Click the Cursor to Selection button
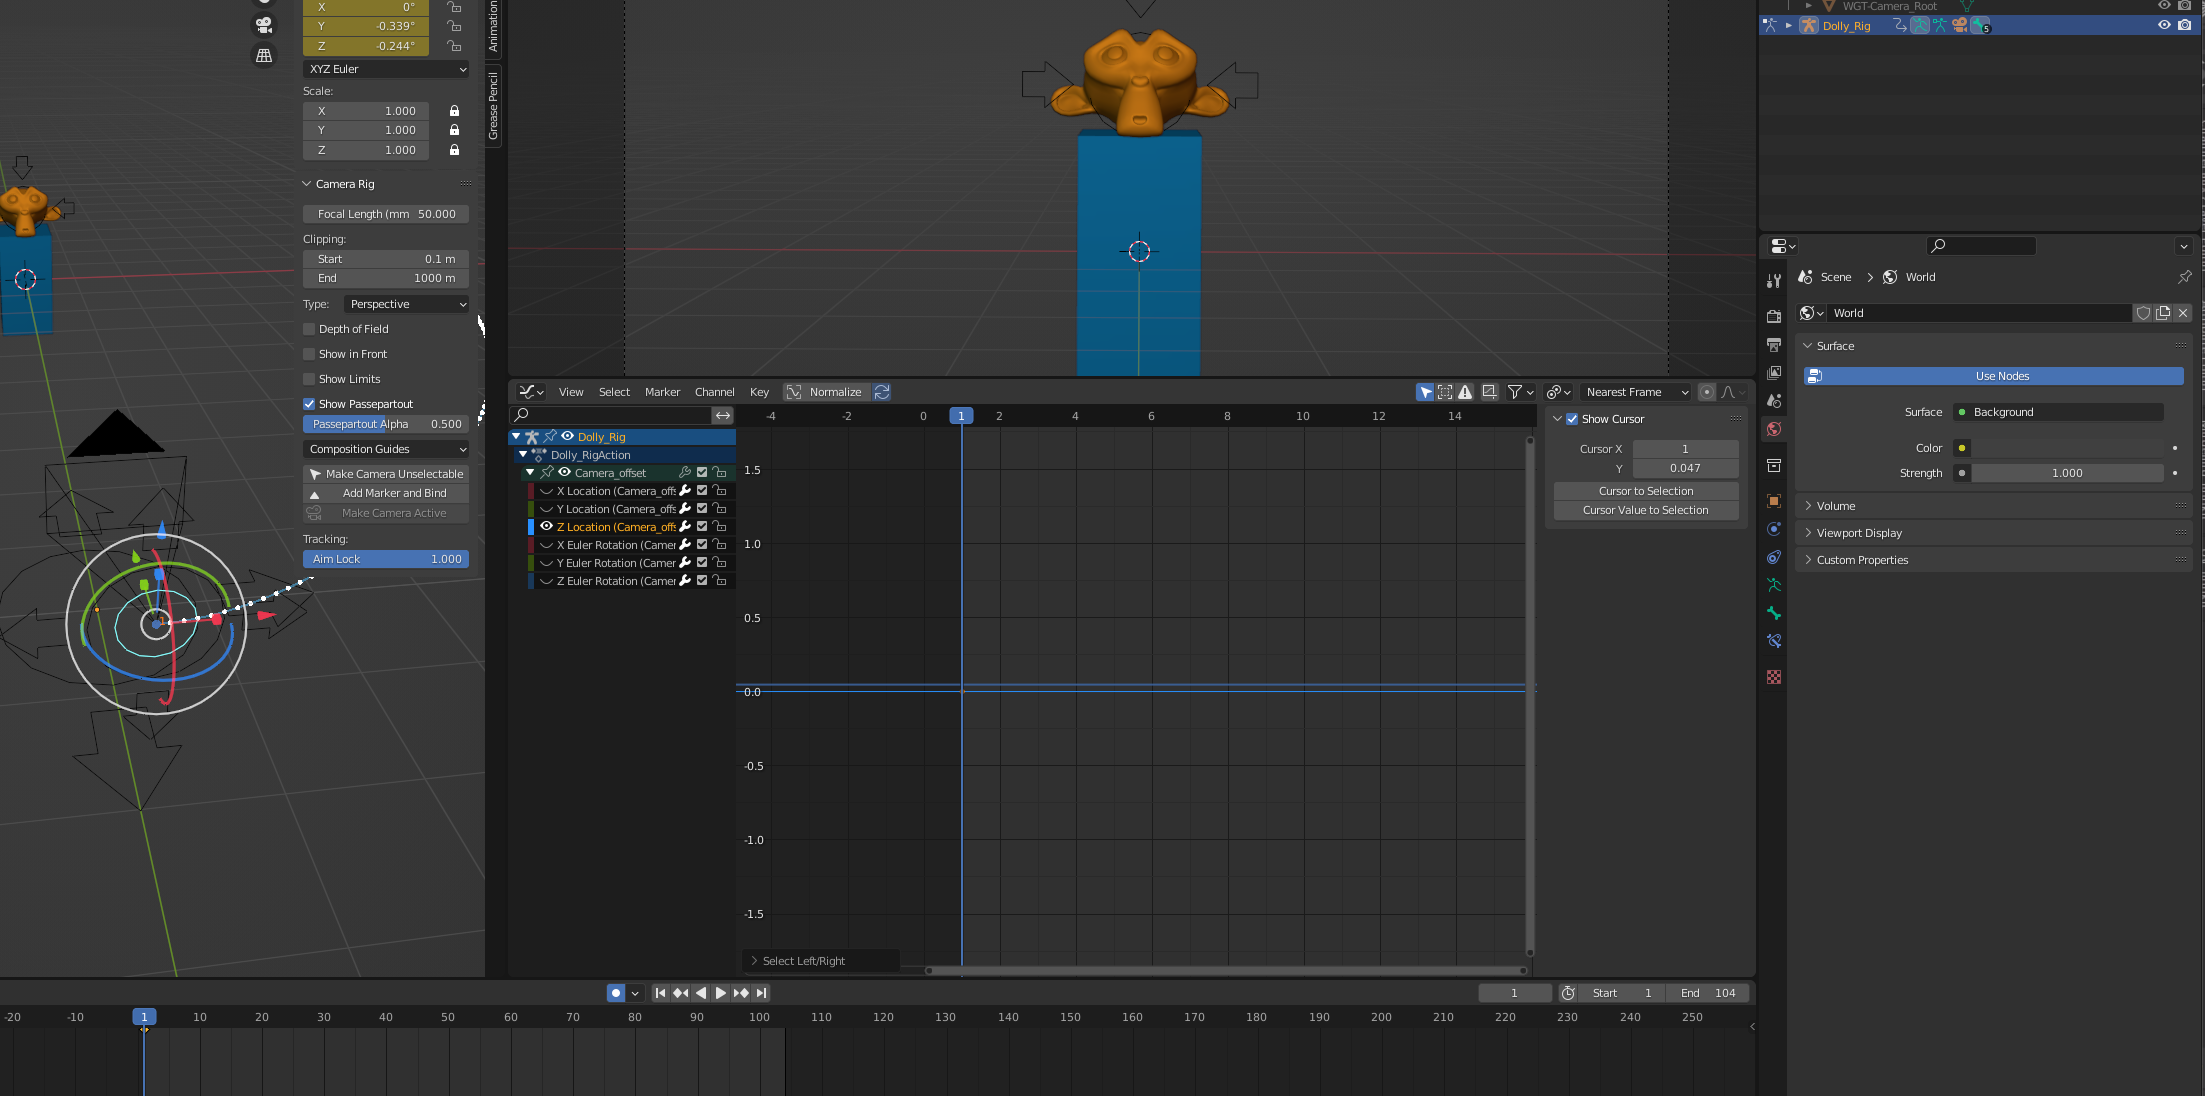The image size is (2205, 1096). coord(1645,491)
